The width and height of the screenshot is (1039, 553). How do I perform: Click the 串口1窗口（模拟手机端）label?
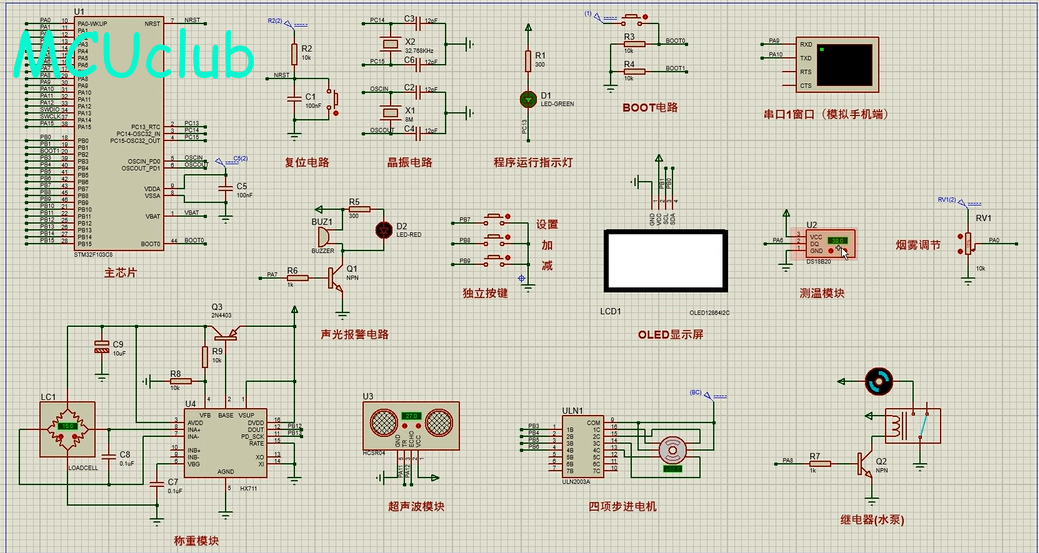[826, 114]
